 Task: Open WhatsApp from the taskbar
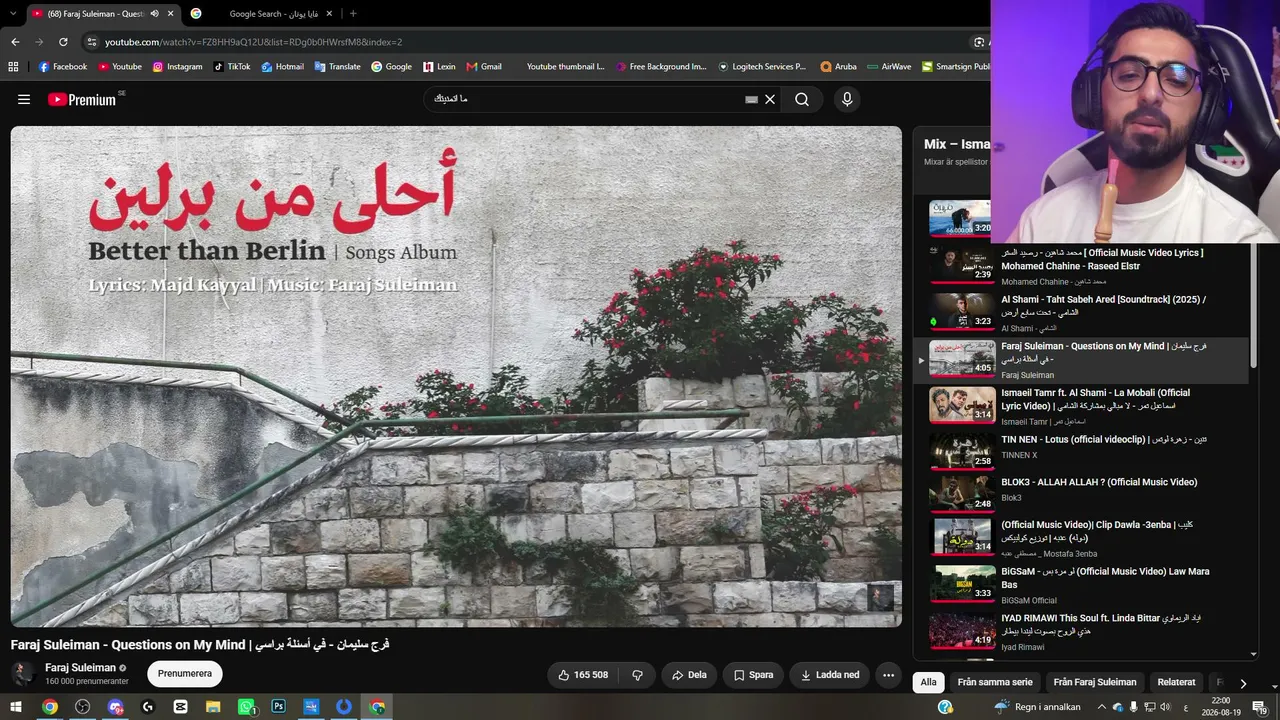[246, 707]
